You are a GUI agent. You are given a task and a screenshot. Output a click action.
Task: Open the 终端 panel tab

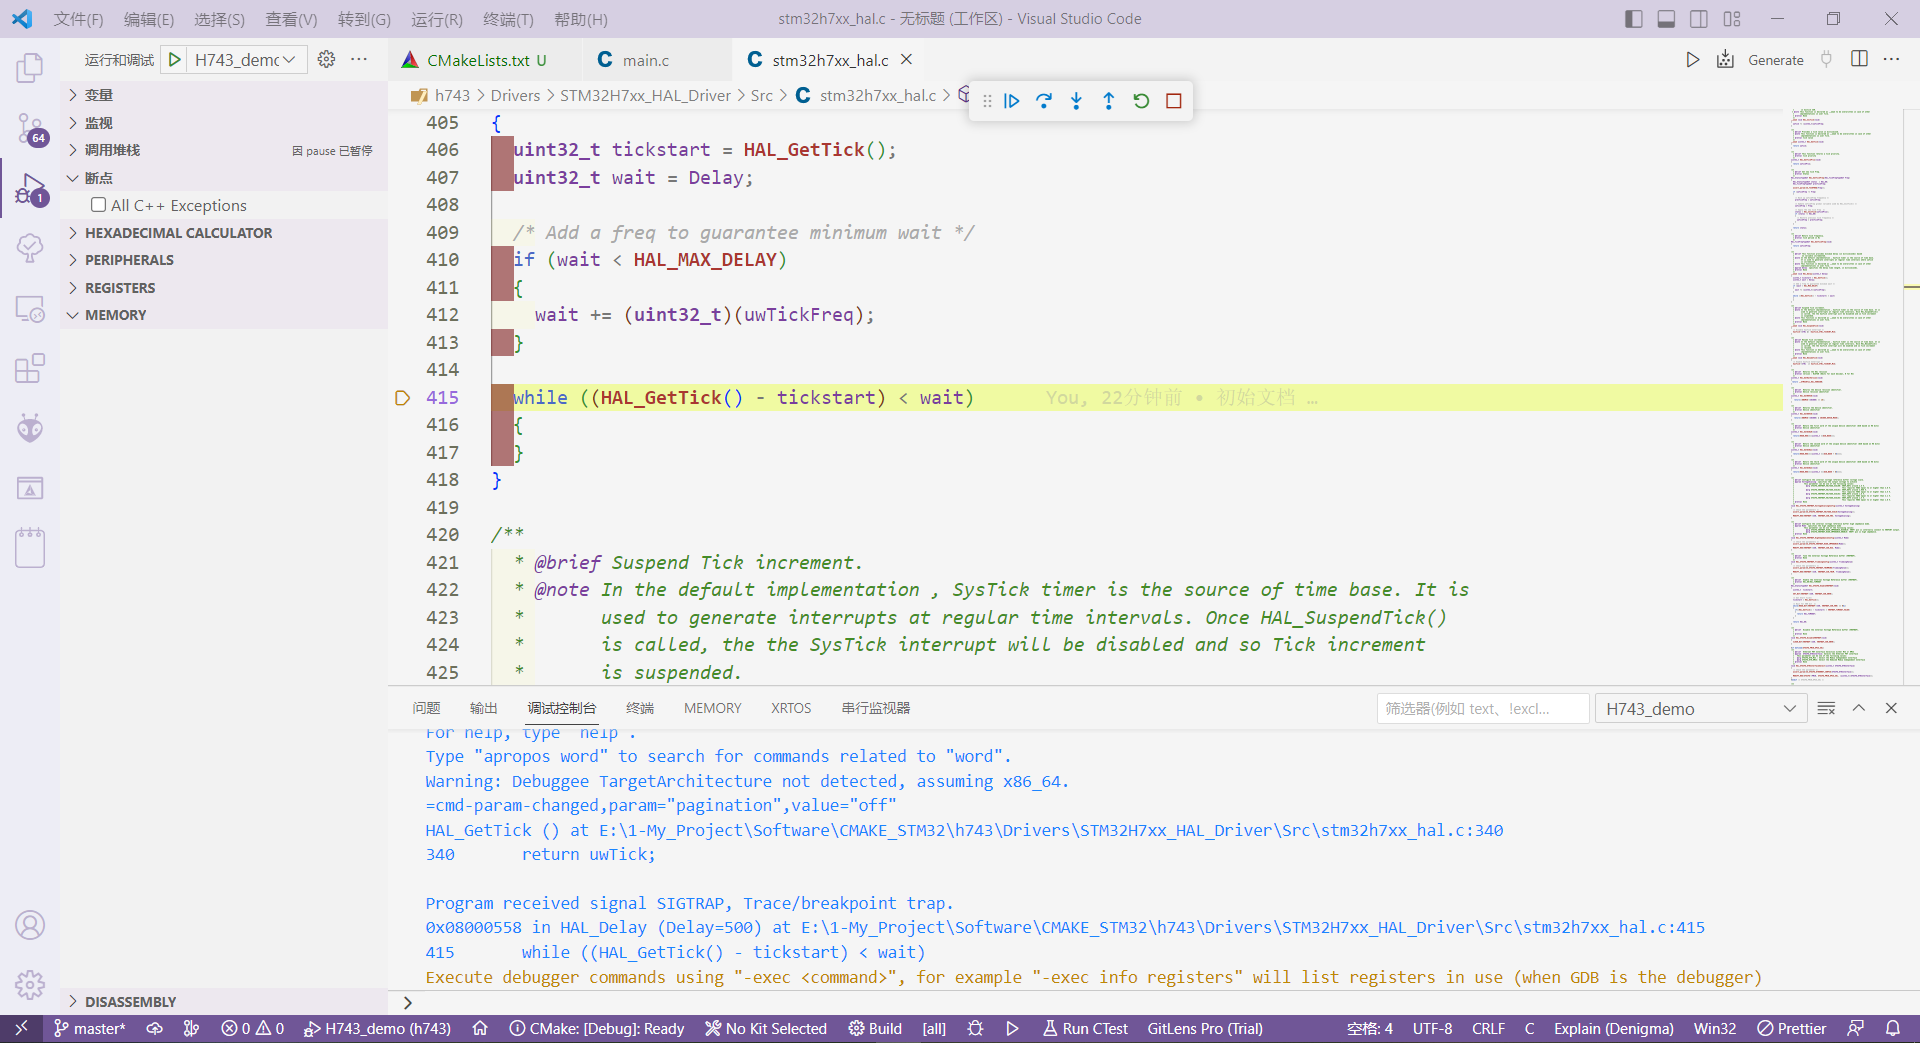pyautogui.click(x=639, y=708)
